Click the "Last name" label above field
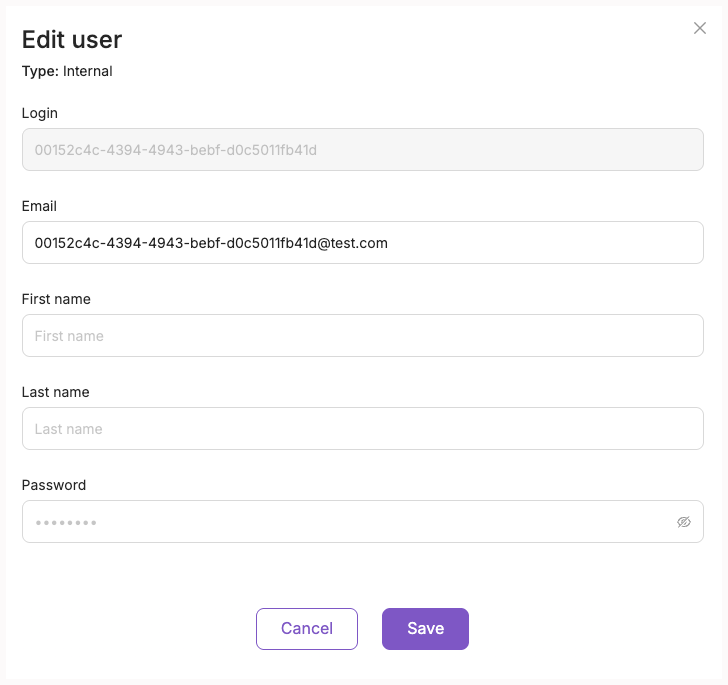 55,392
